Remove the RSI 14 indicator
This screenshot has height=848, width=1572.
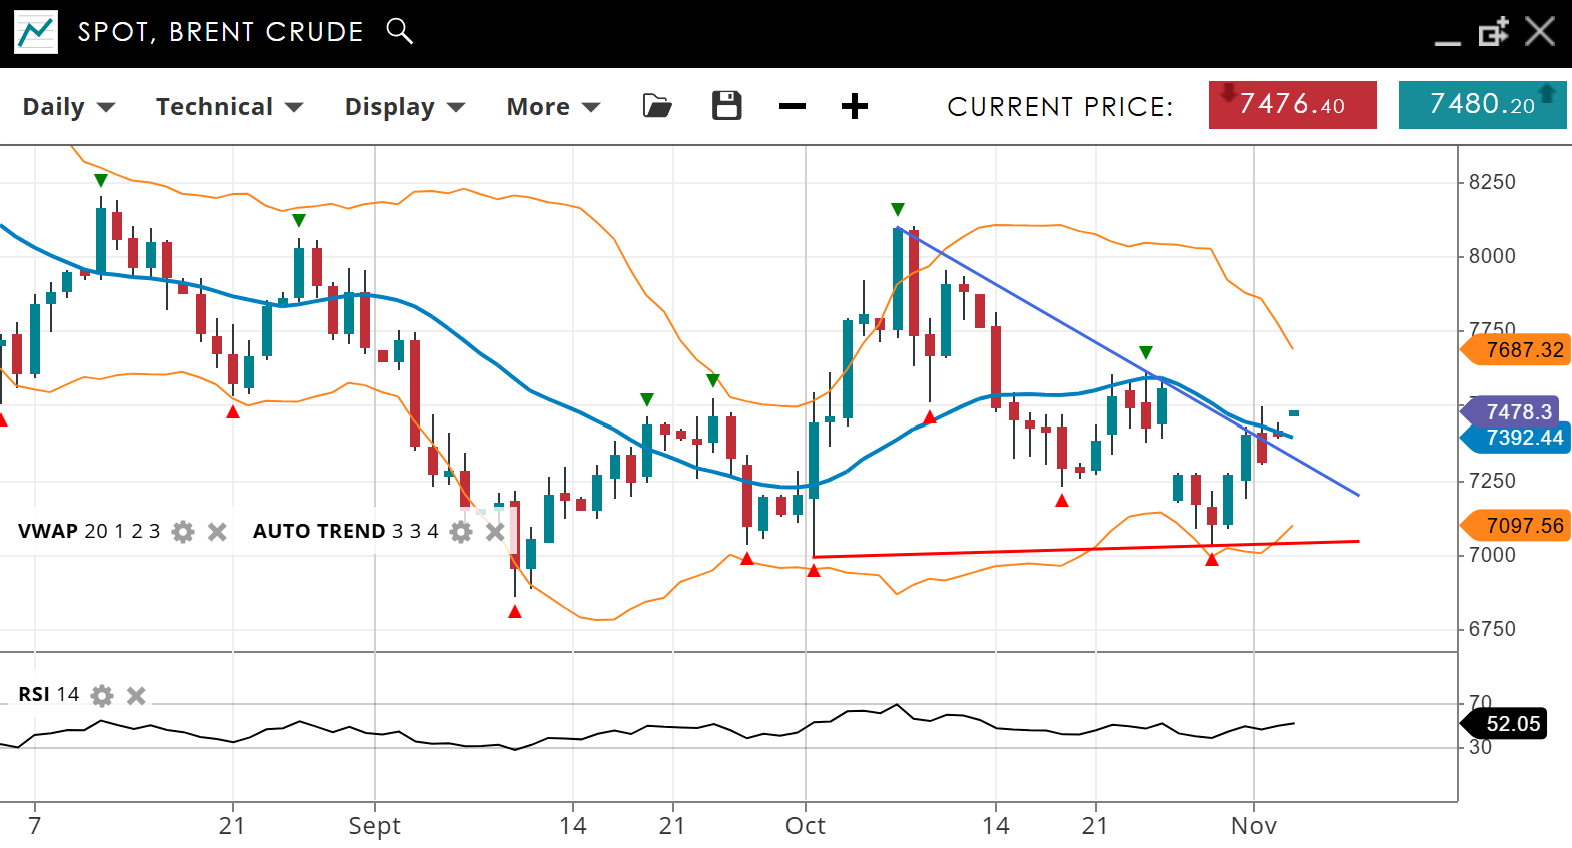137,695
